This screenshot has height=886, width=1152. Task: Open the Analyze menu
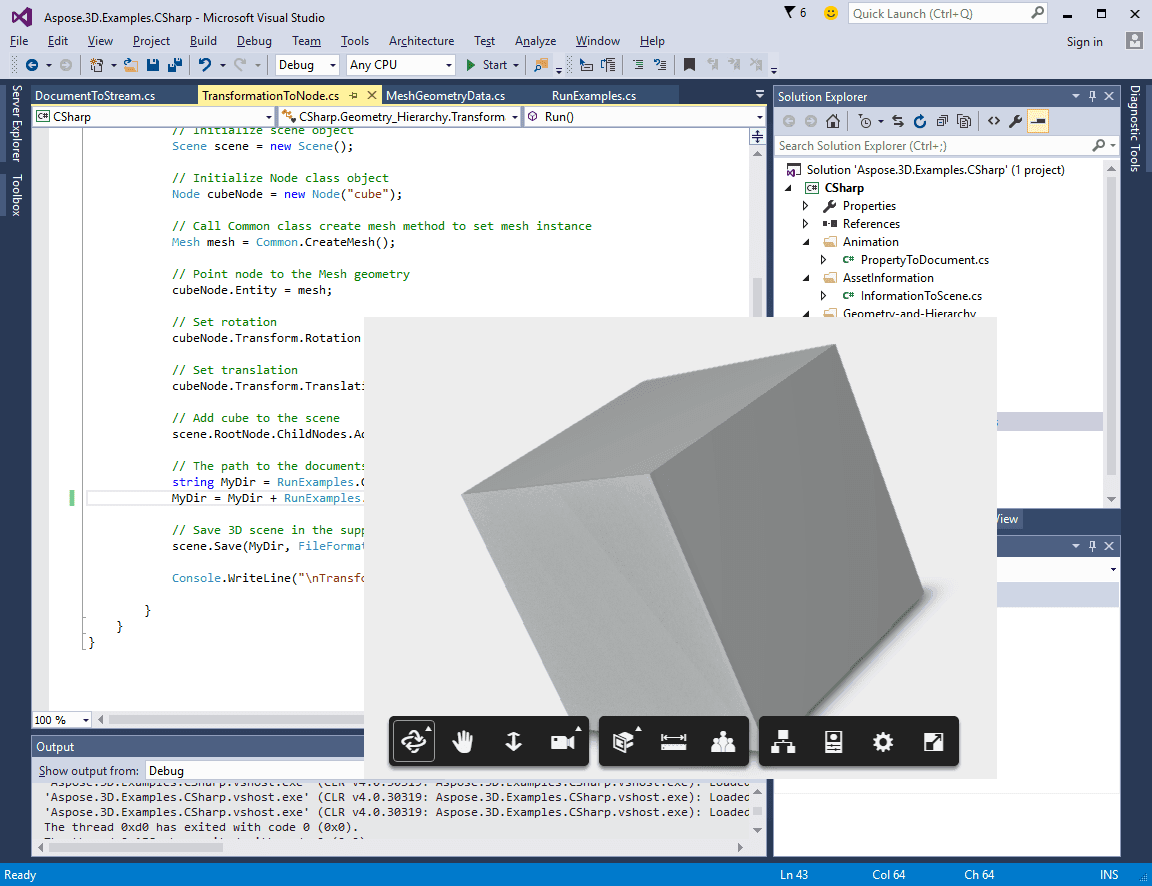click(x=535, y=41)
